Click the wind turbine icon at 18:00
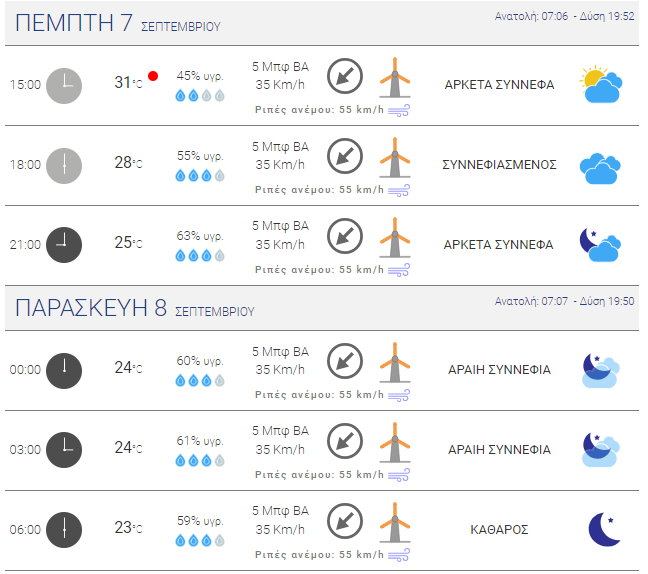 (395, 157)
